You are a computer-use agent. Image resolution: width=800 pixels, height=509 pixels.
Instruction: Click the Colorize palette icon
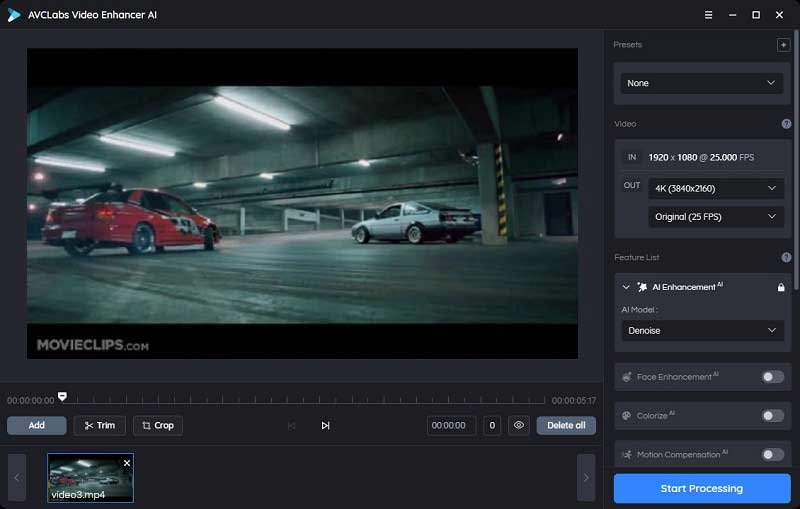click(x=627, y=416)
